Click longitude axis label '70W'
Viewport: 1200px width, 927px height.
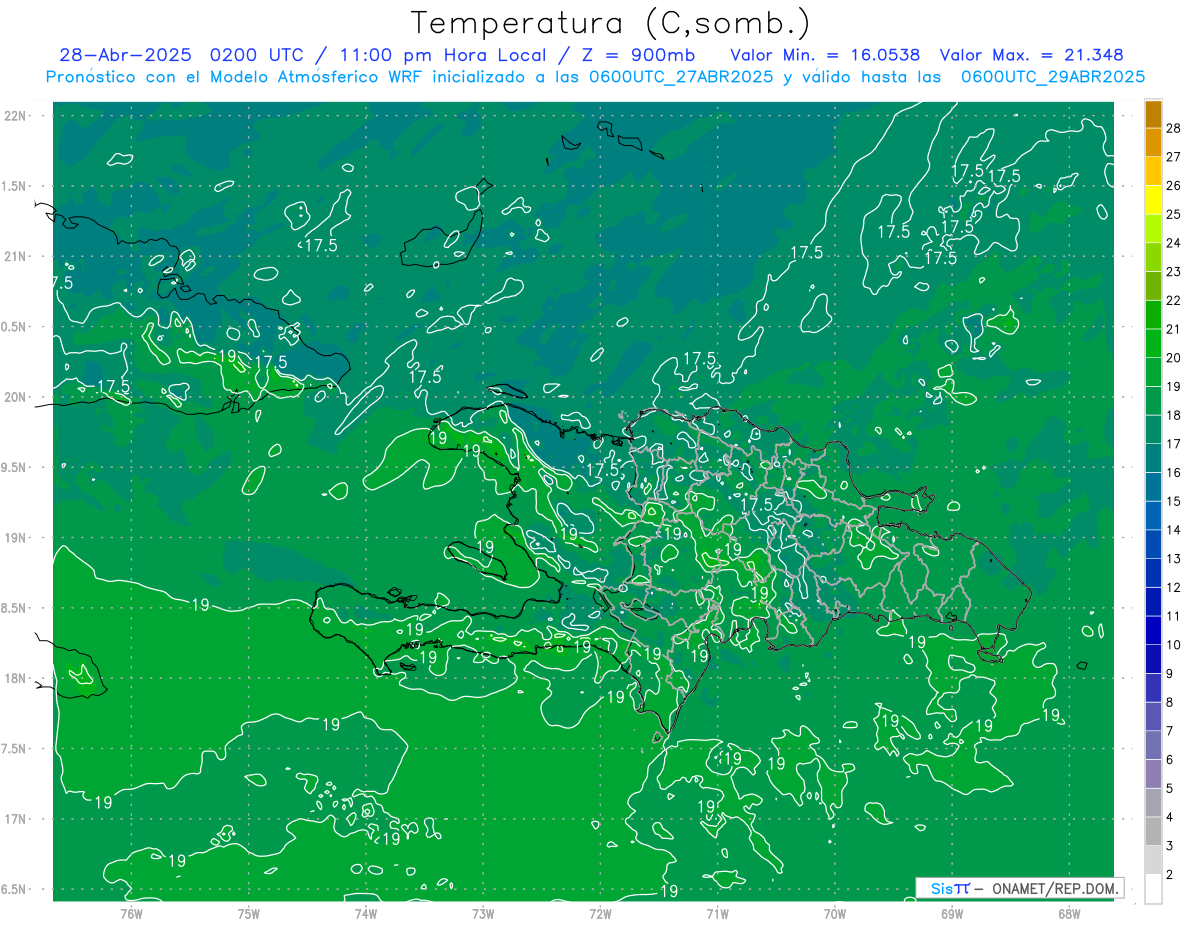835,913
